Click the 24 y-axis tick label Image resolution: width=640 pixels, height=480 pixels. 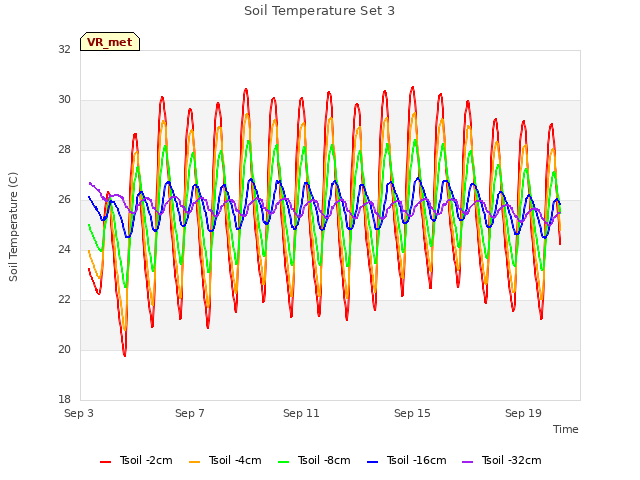(64, 249)
